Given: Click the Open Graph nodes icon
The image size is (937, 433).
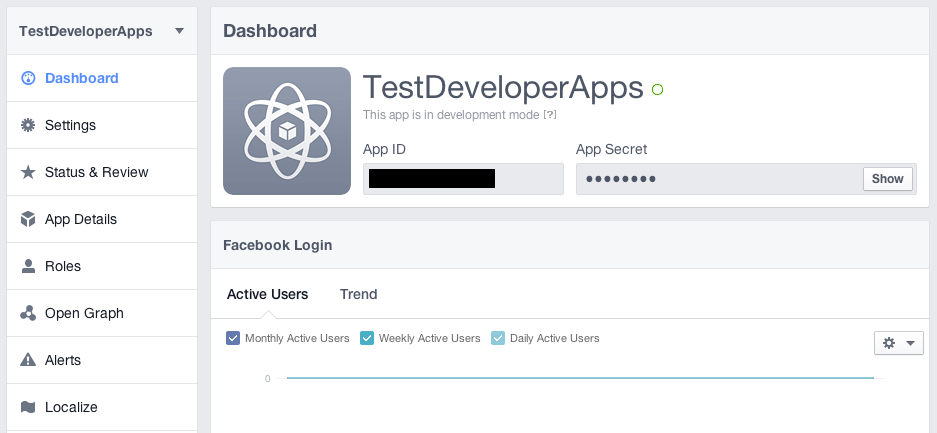Looking at the screenshot, I should point(28,313).
